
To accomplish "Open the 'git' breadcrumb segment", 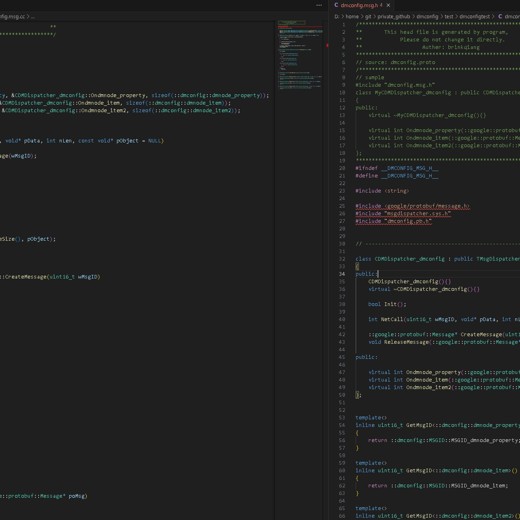I will click(368, 16).
